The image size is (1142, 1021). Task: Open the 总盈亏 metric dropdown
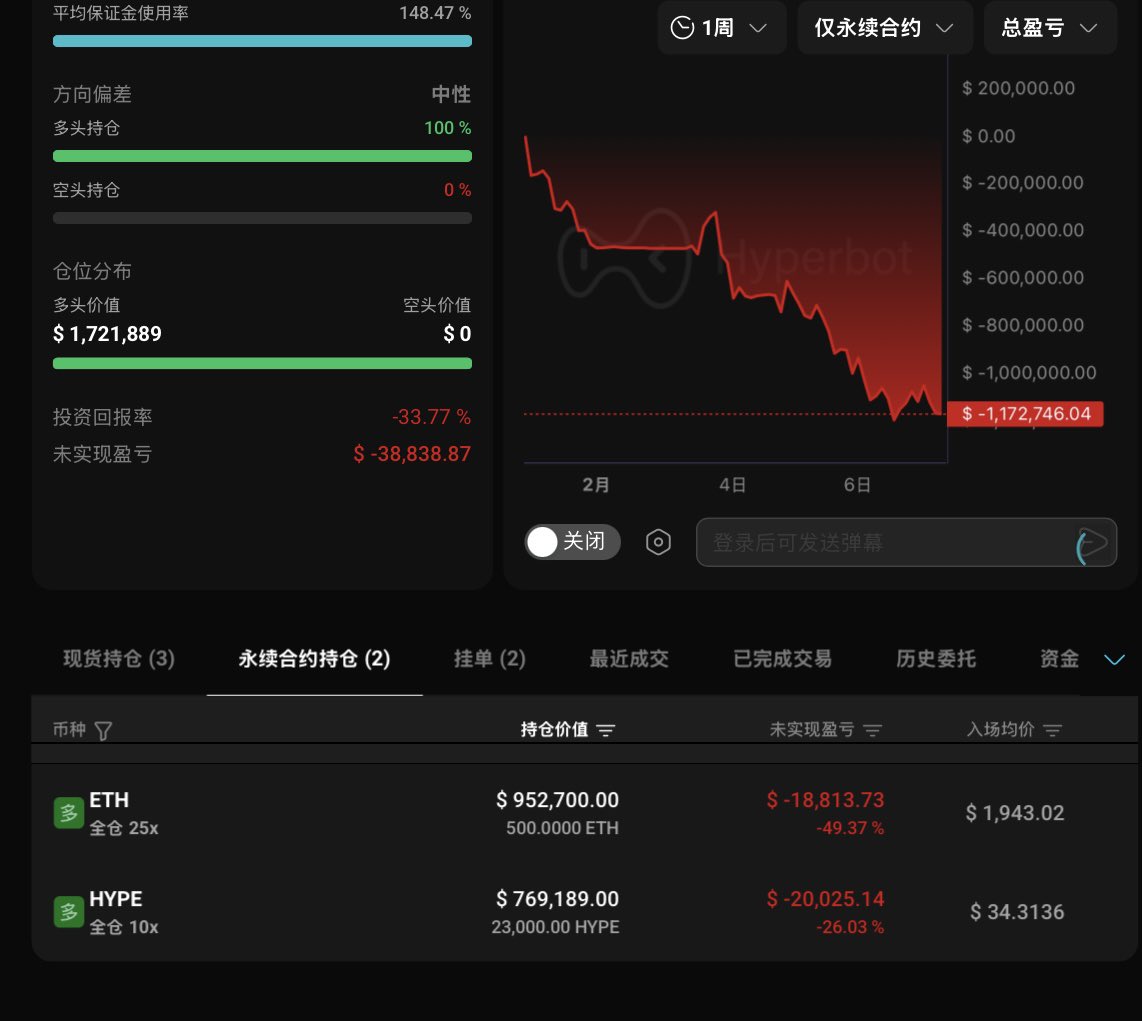click(x=1050, y=28)
